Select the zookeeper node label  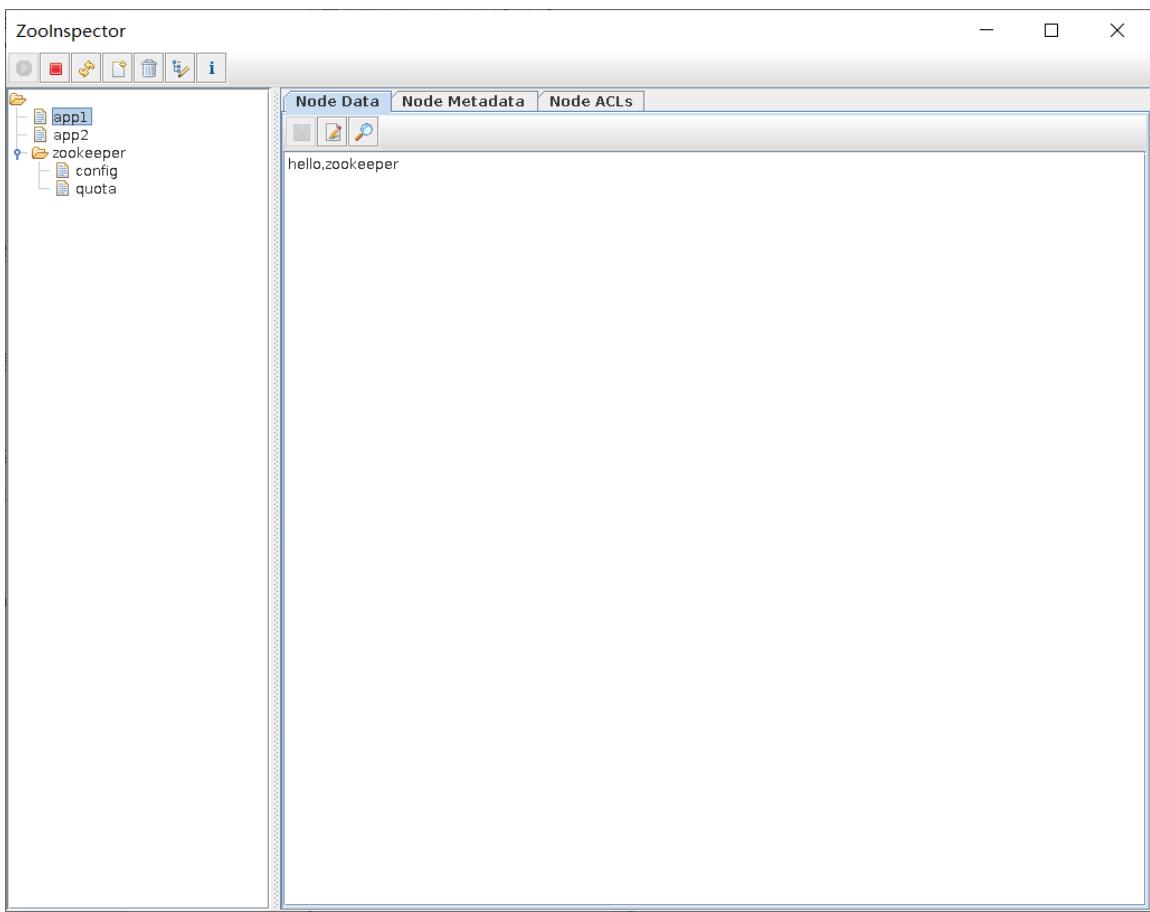coord(89,153)
